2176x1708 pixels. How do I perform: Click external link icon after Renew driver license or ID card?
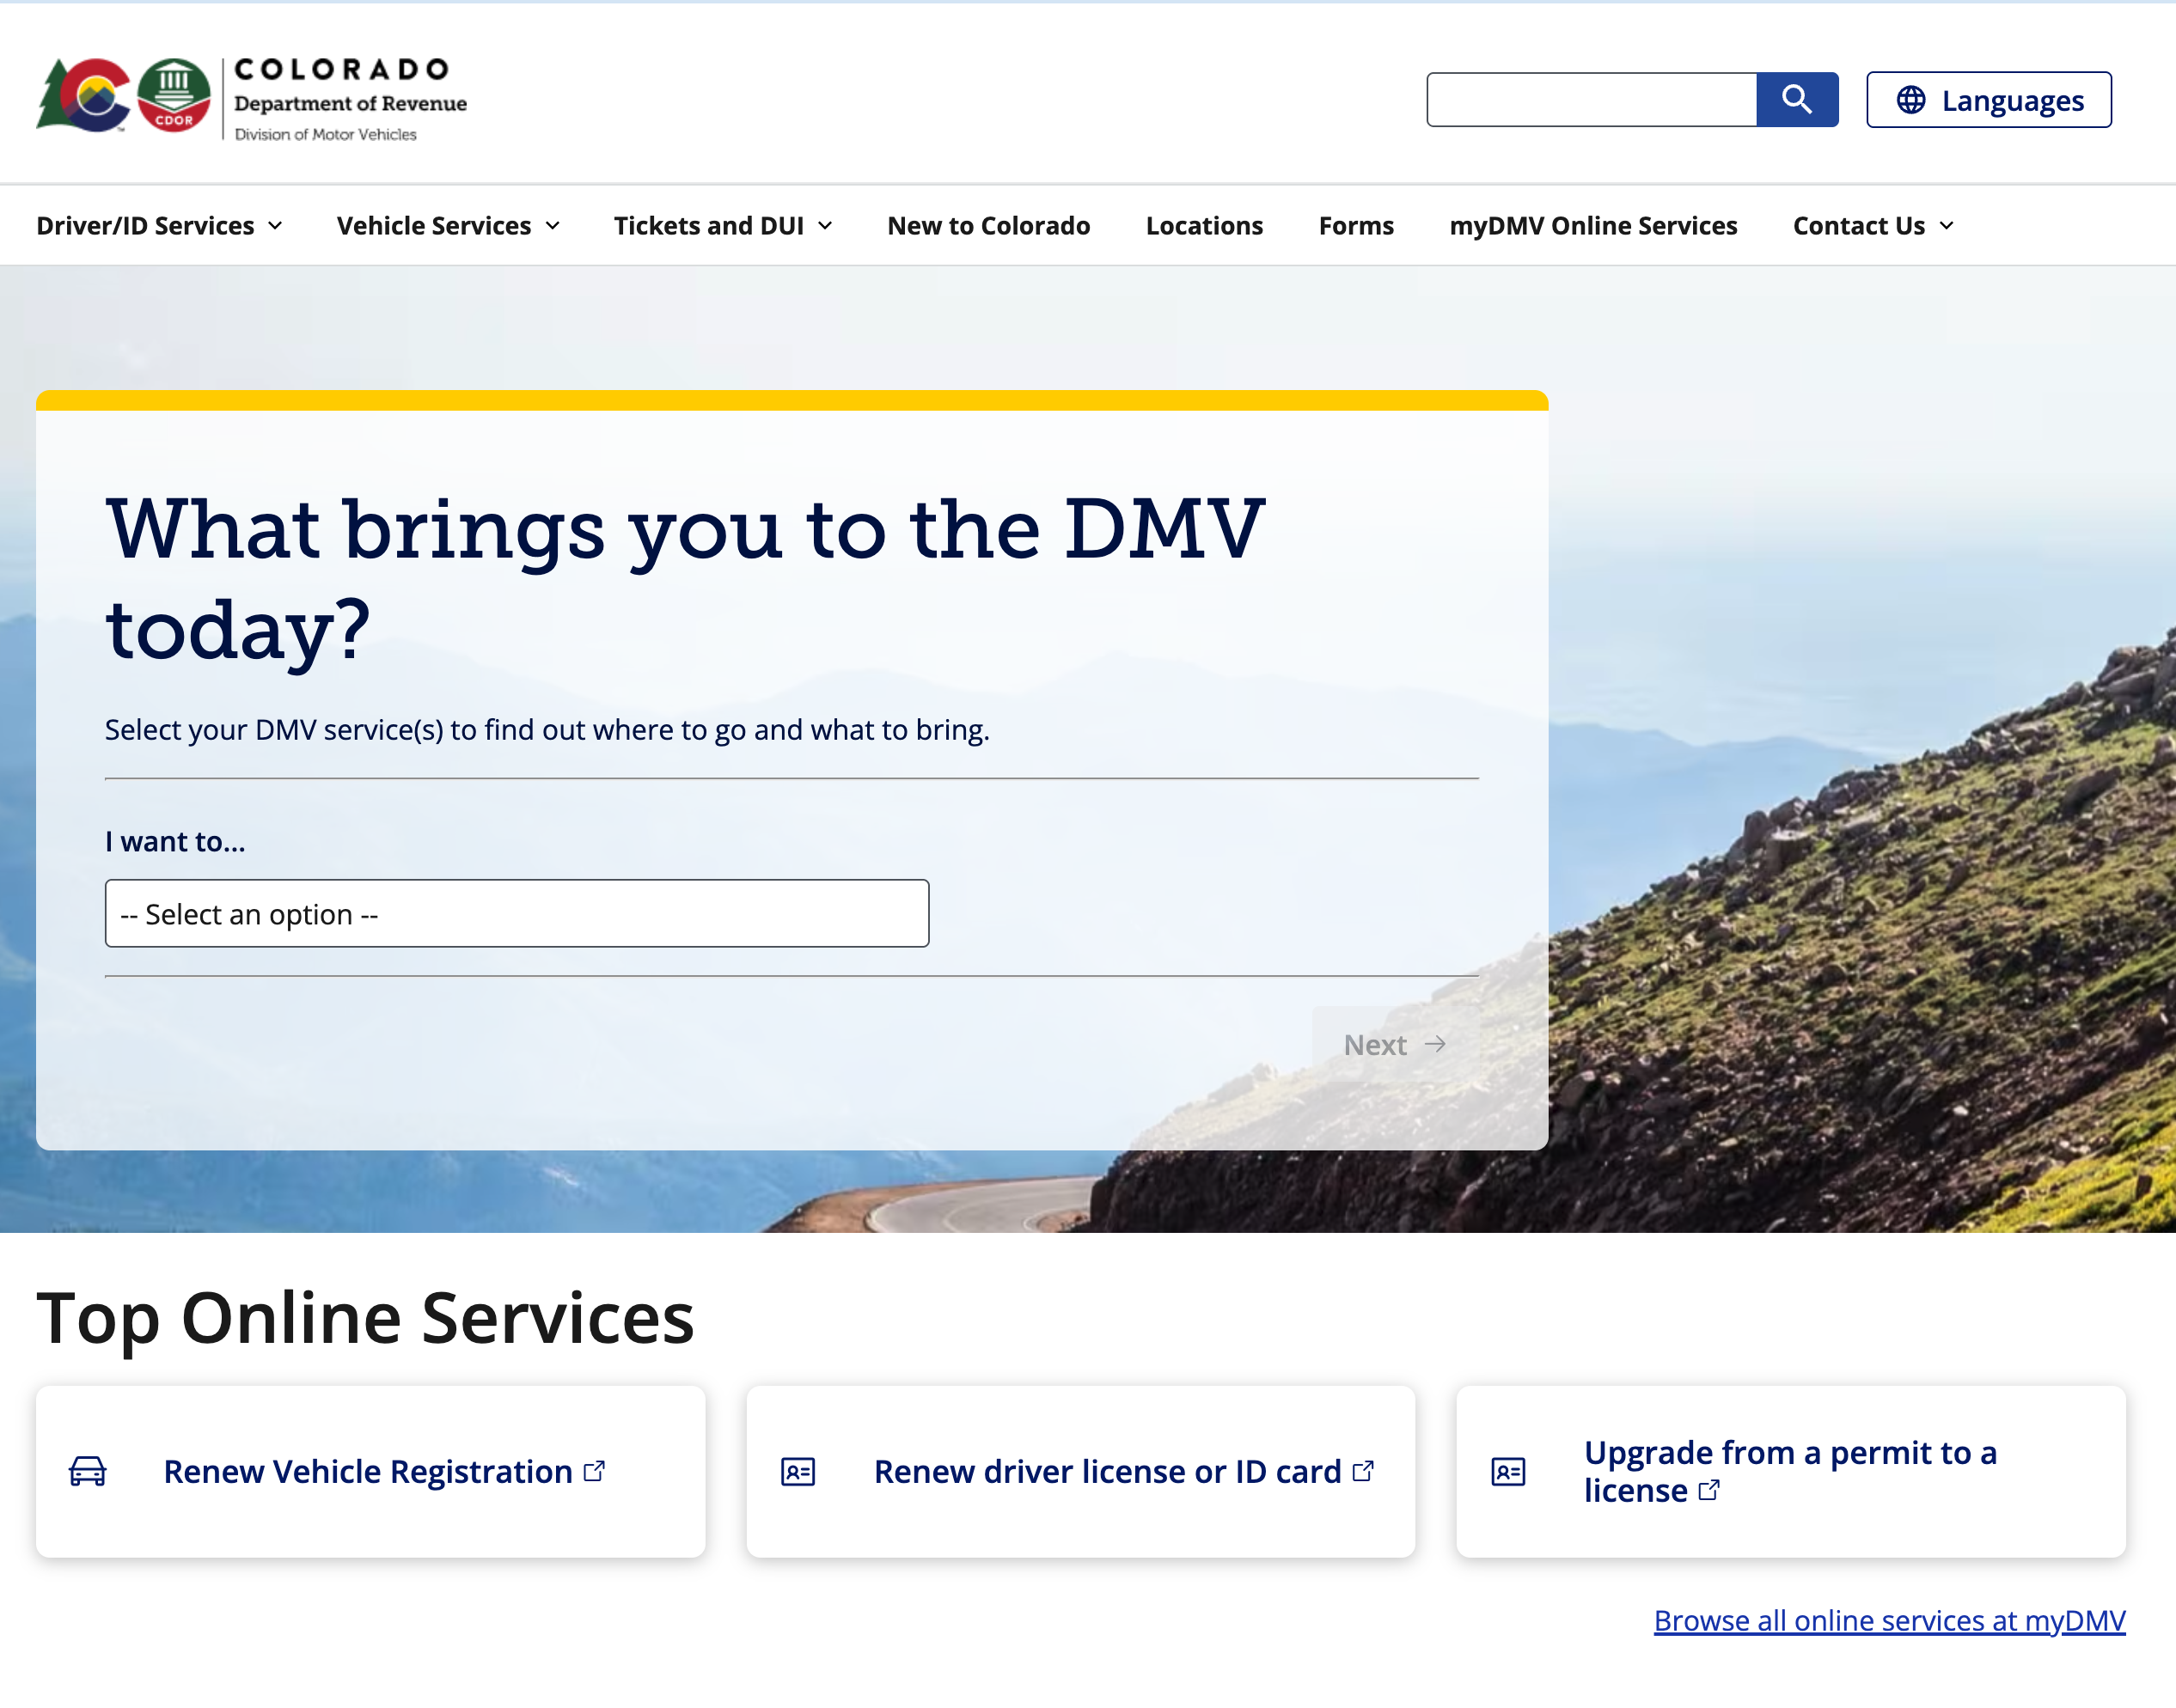(1363, 1471)
